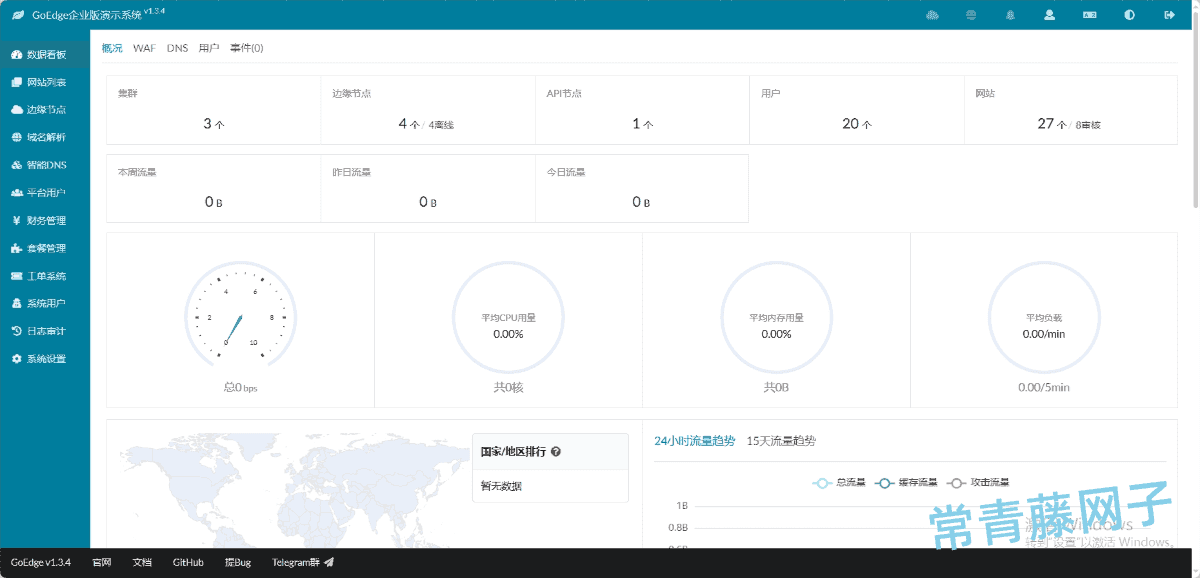Screen dimensions: 1200x578
Task: Click the 本周流量 0 B value
Action: pyautogui.click(x=213, y=202)
